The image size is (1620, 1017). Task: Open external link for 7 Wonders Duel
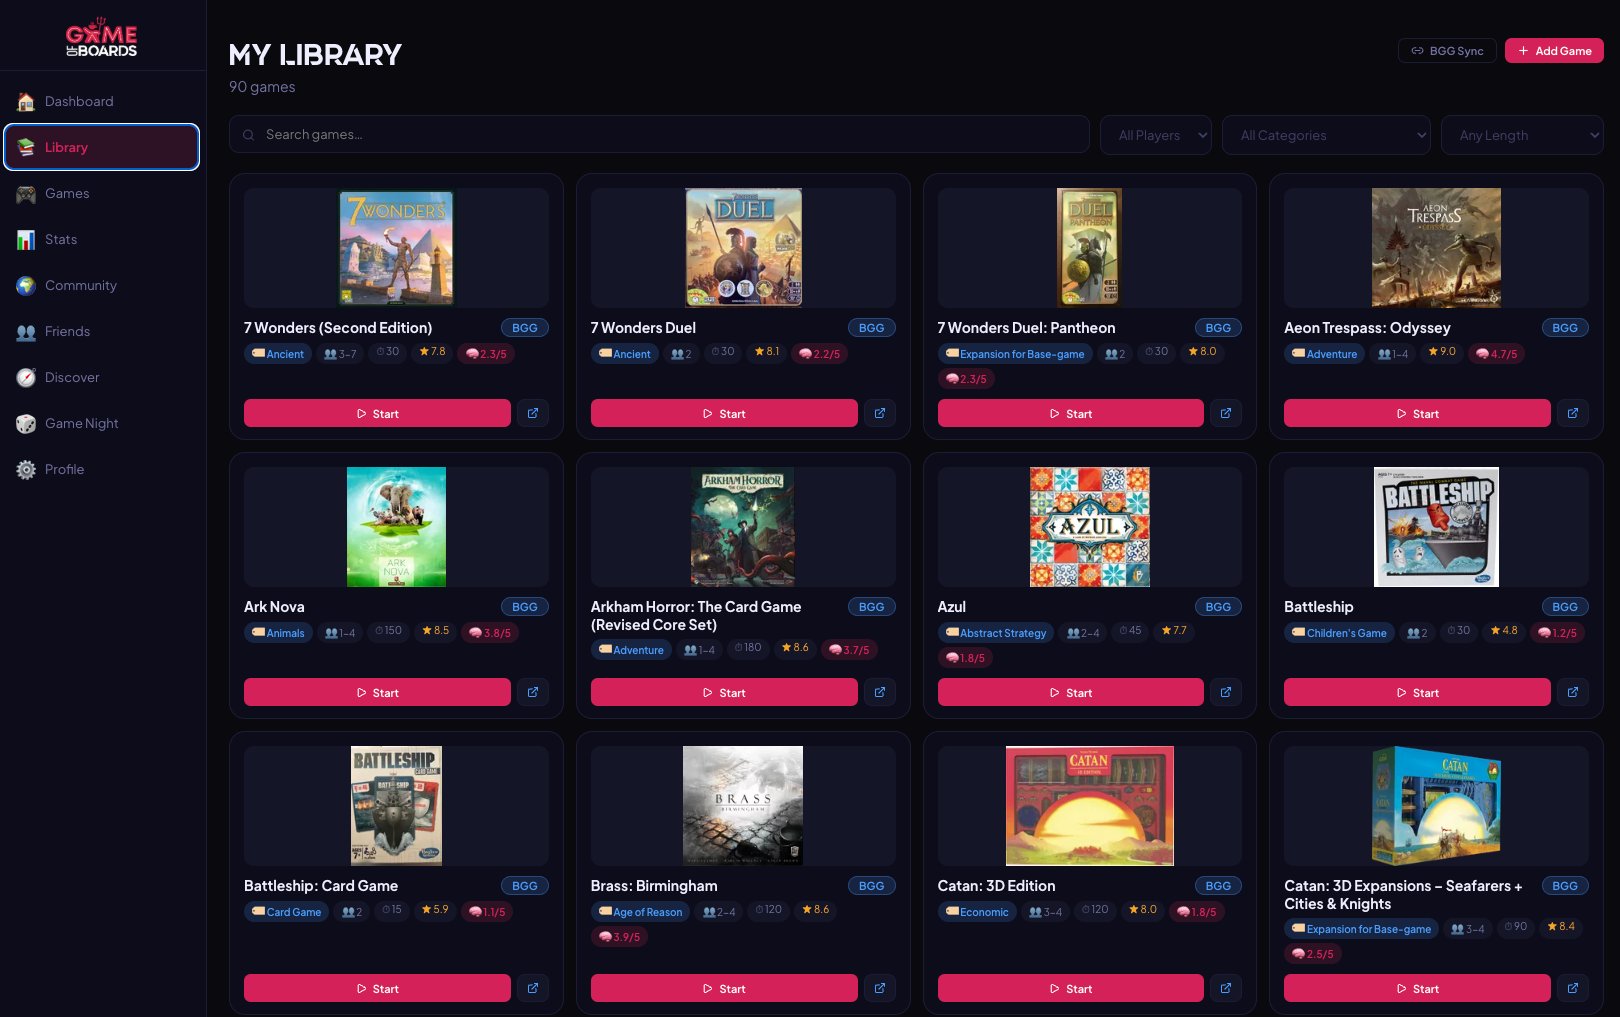point(880,413)
